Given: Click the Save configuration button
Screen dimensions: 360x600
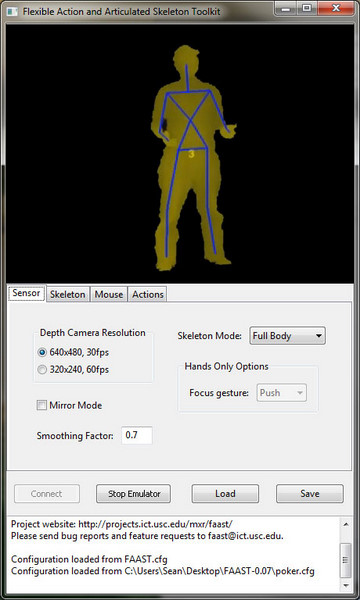Looking at the screenshot, I should click(310, 494).
